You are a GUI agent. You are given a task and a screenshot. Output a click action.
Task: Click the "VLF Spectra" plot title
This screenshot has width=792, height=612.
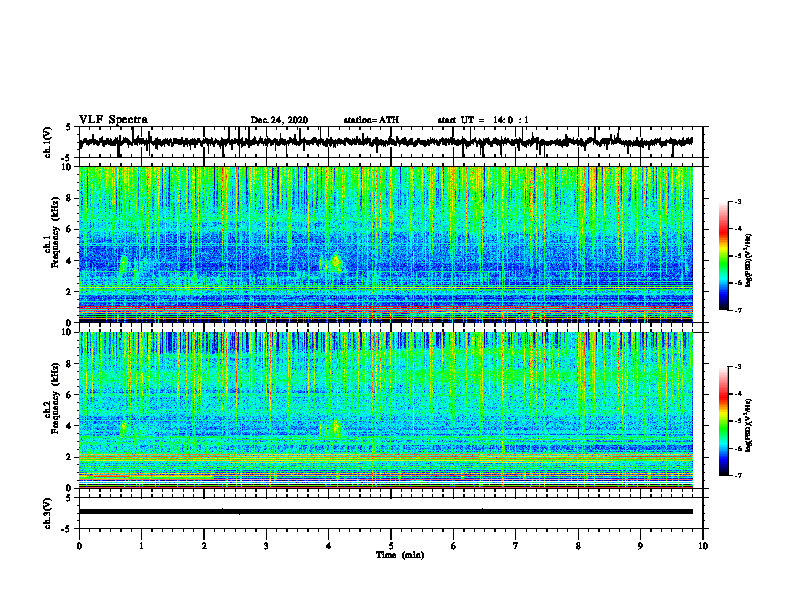tap(113, 120)
